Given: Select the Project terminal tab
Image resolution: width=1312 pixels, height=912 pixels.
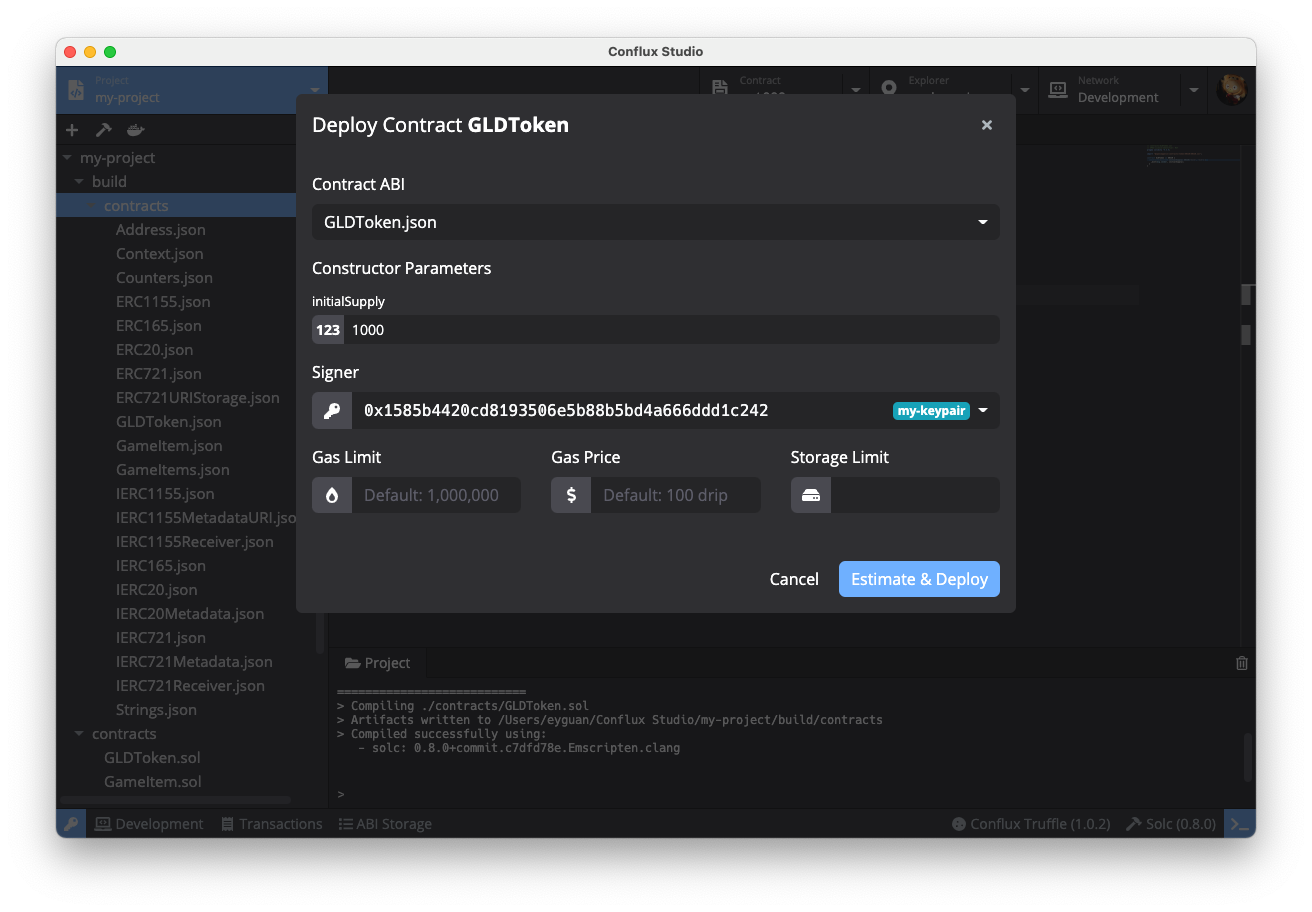Looking at the screenshot, I should (x=377, y=663).
